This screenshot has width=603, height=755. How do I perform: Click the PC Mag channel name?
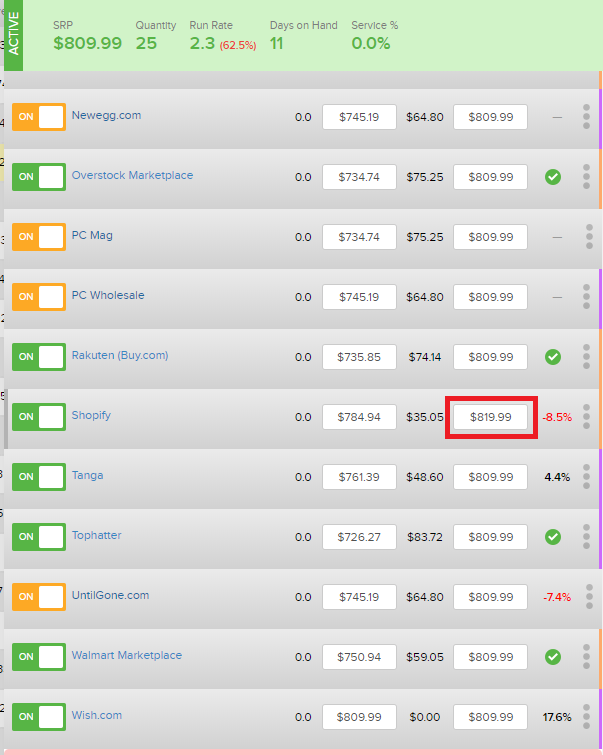coord(92,235)
